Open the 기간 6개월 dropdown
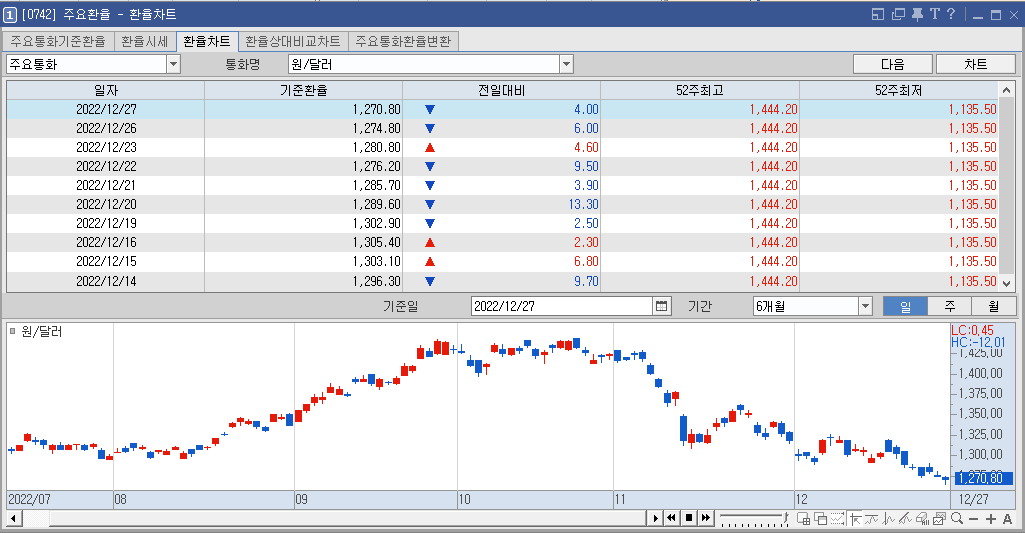Image resolution: width=1025 pixels, height=533 pixels. (x=865, y=306)
